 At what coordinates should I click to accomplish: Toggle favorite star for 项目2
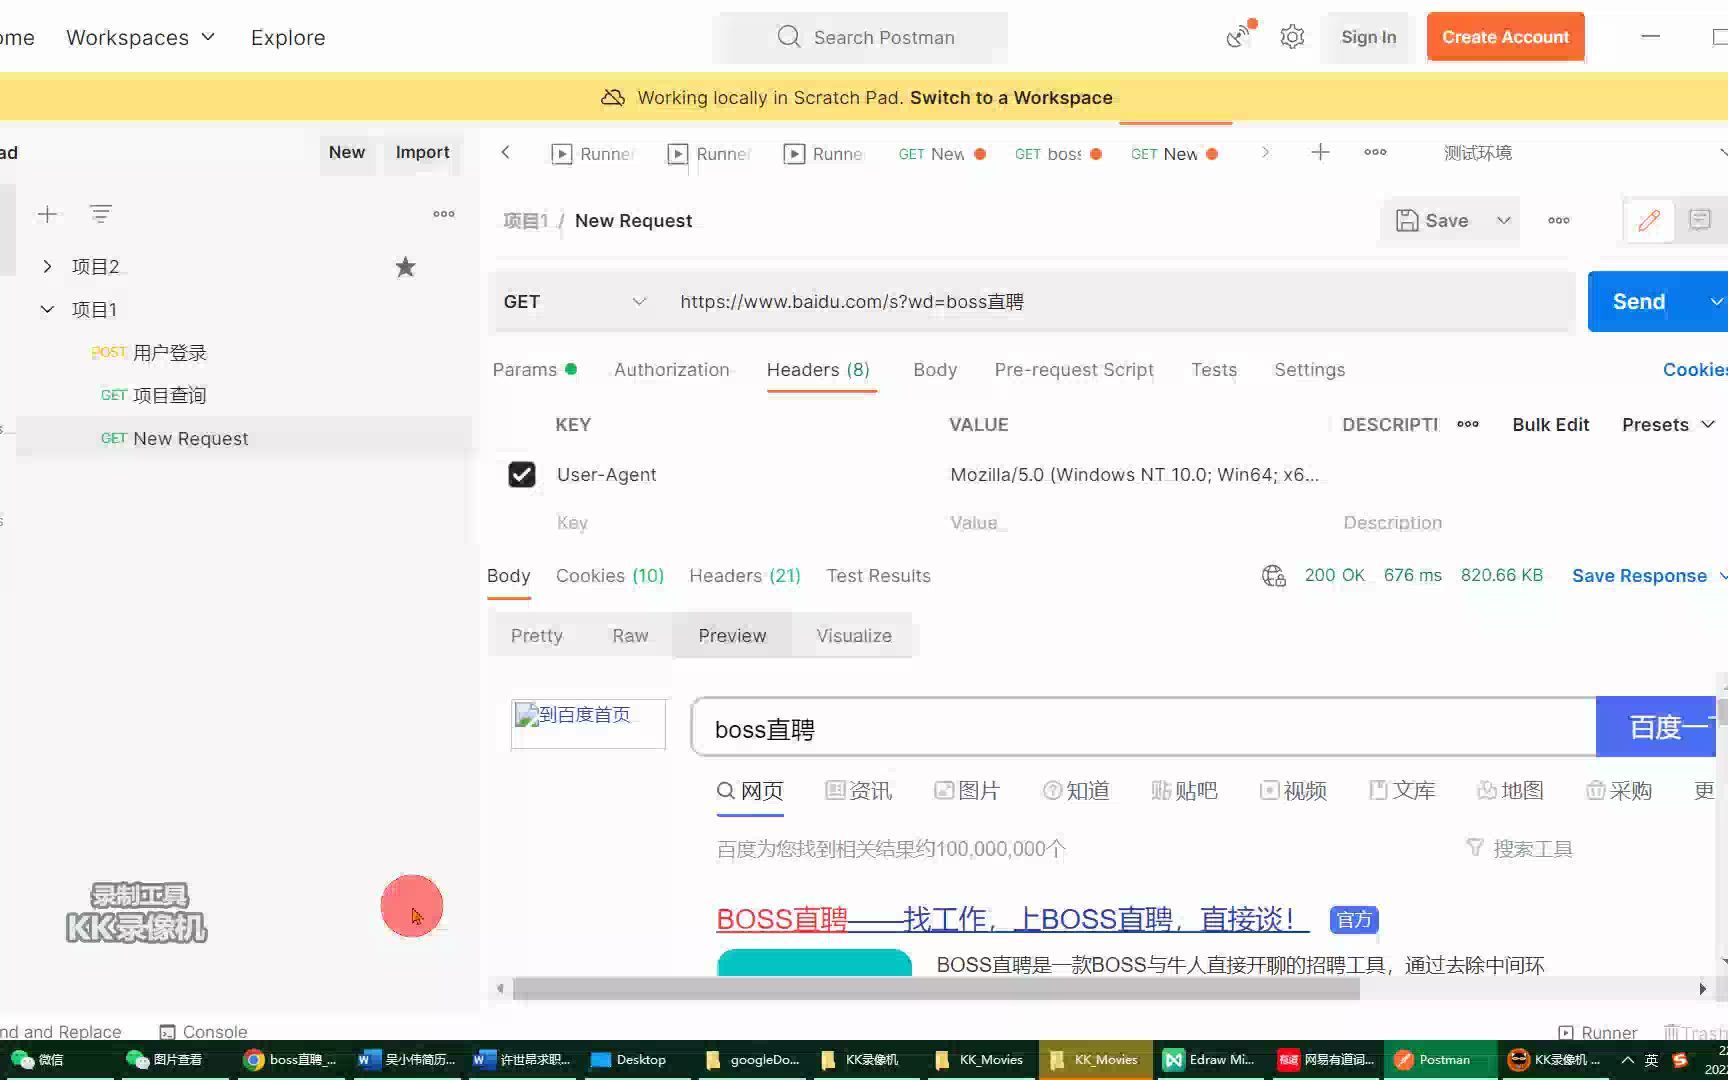point(405,267)
